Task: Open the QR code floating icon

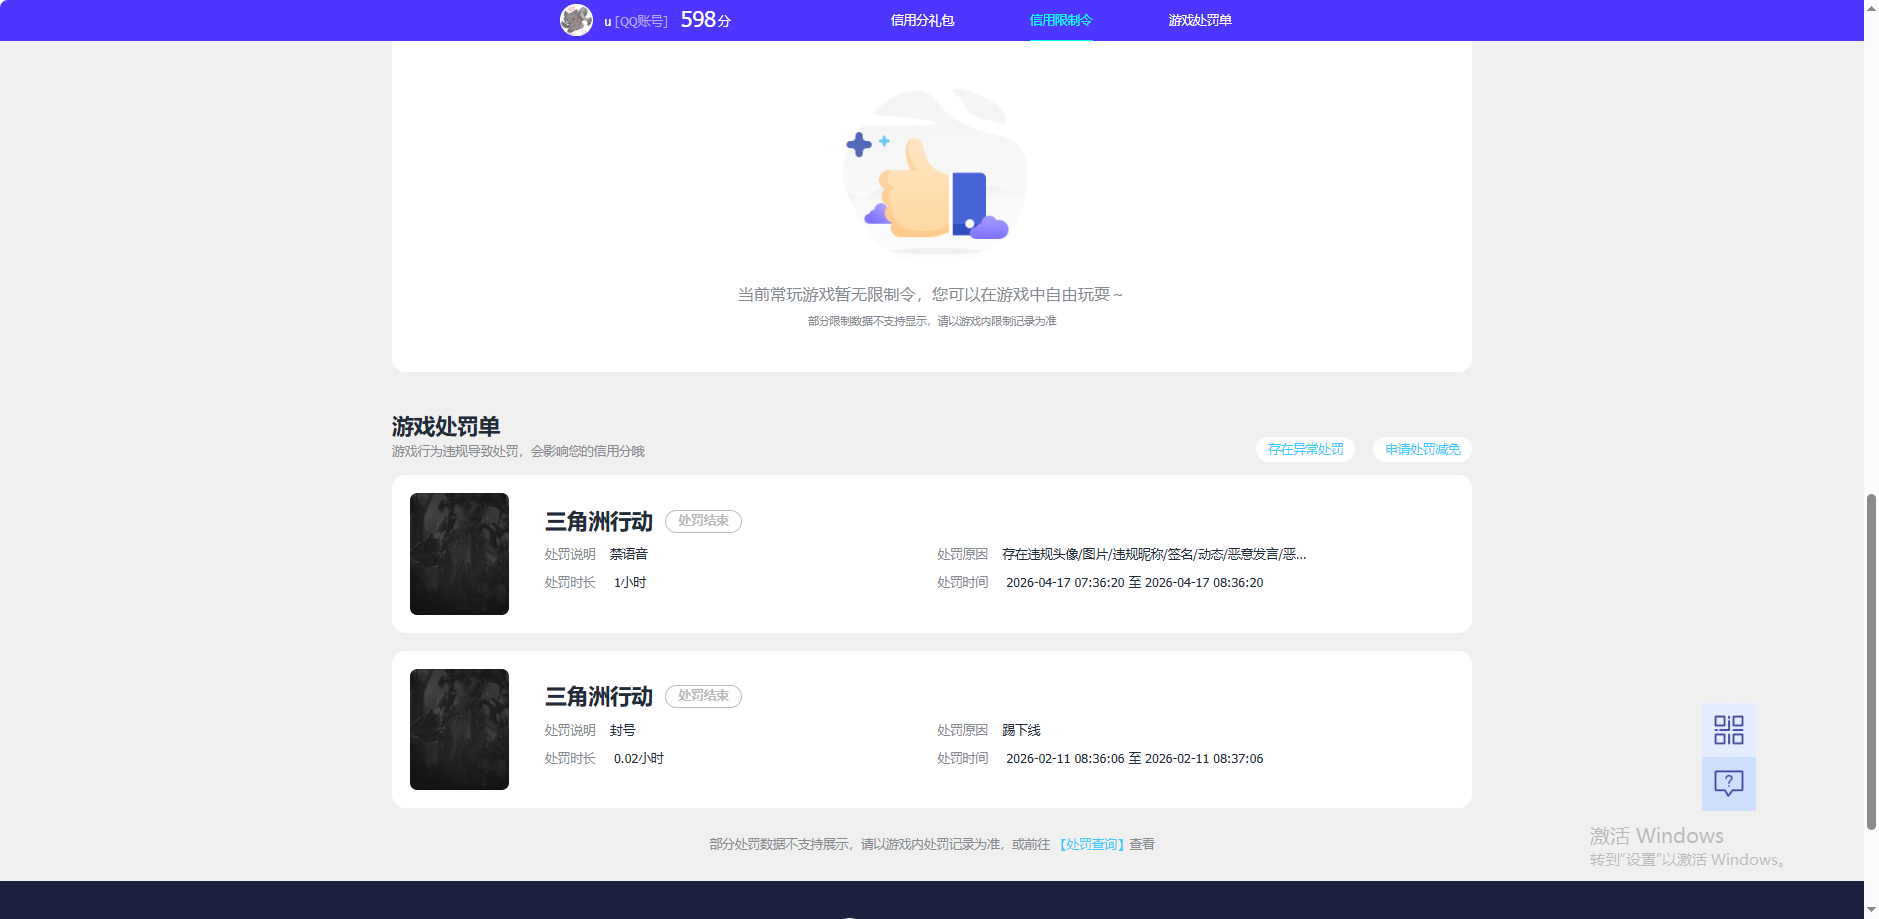Action: [x=1728, y=730]
